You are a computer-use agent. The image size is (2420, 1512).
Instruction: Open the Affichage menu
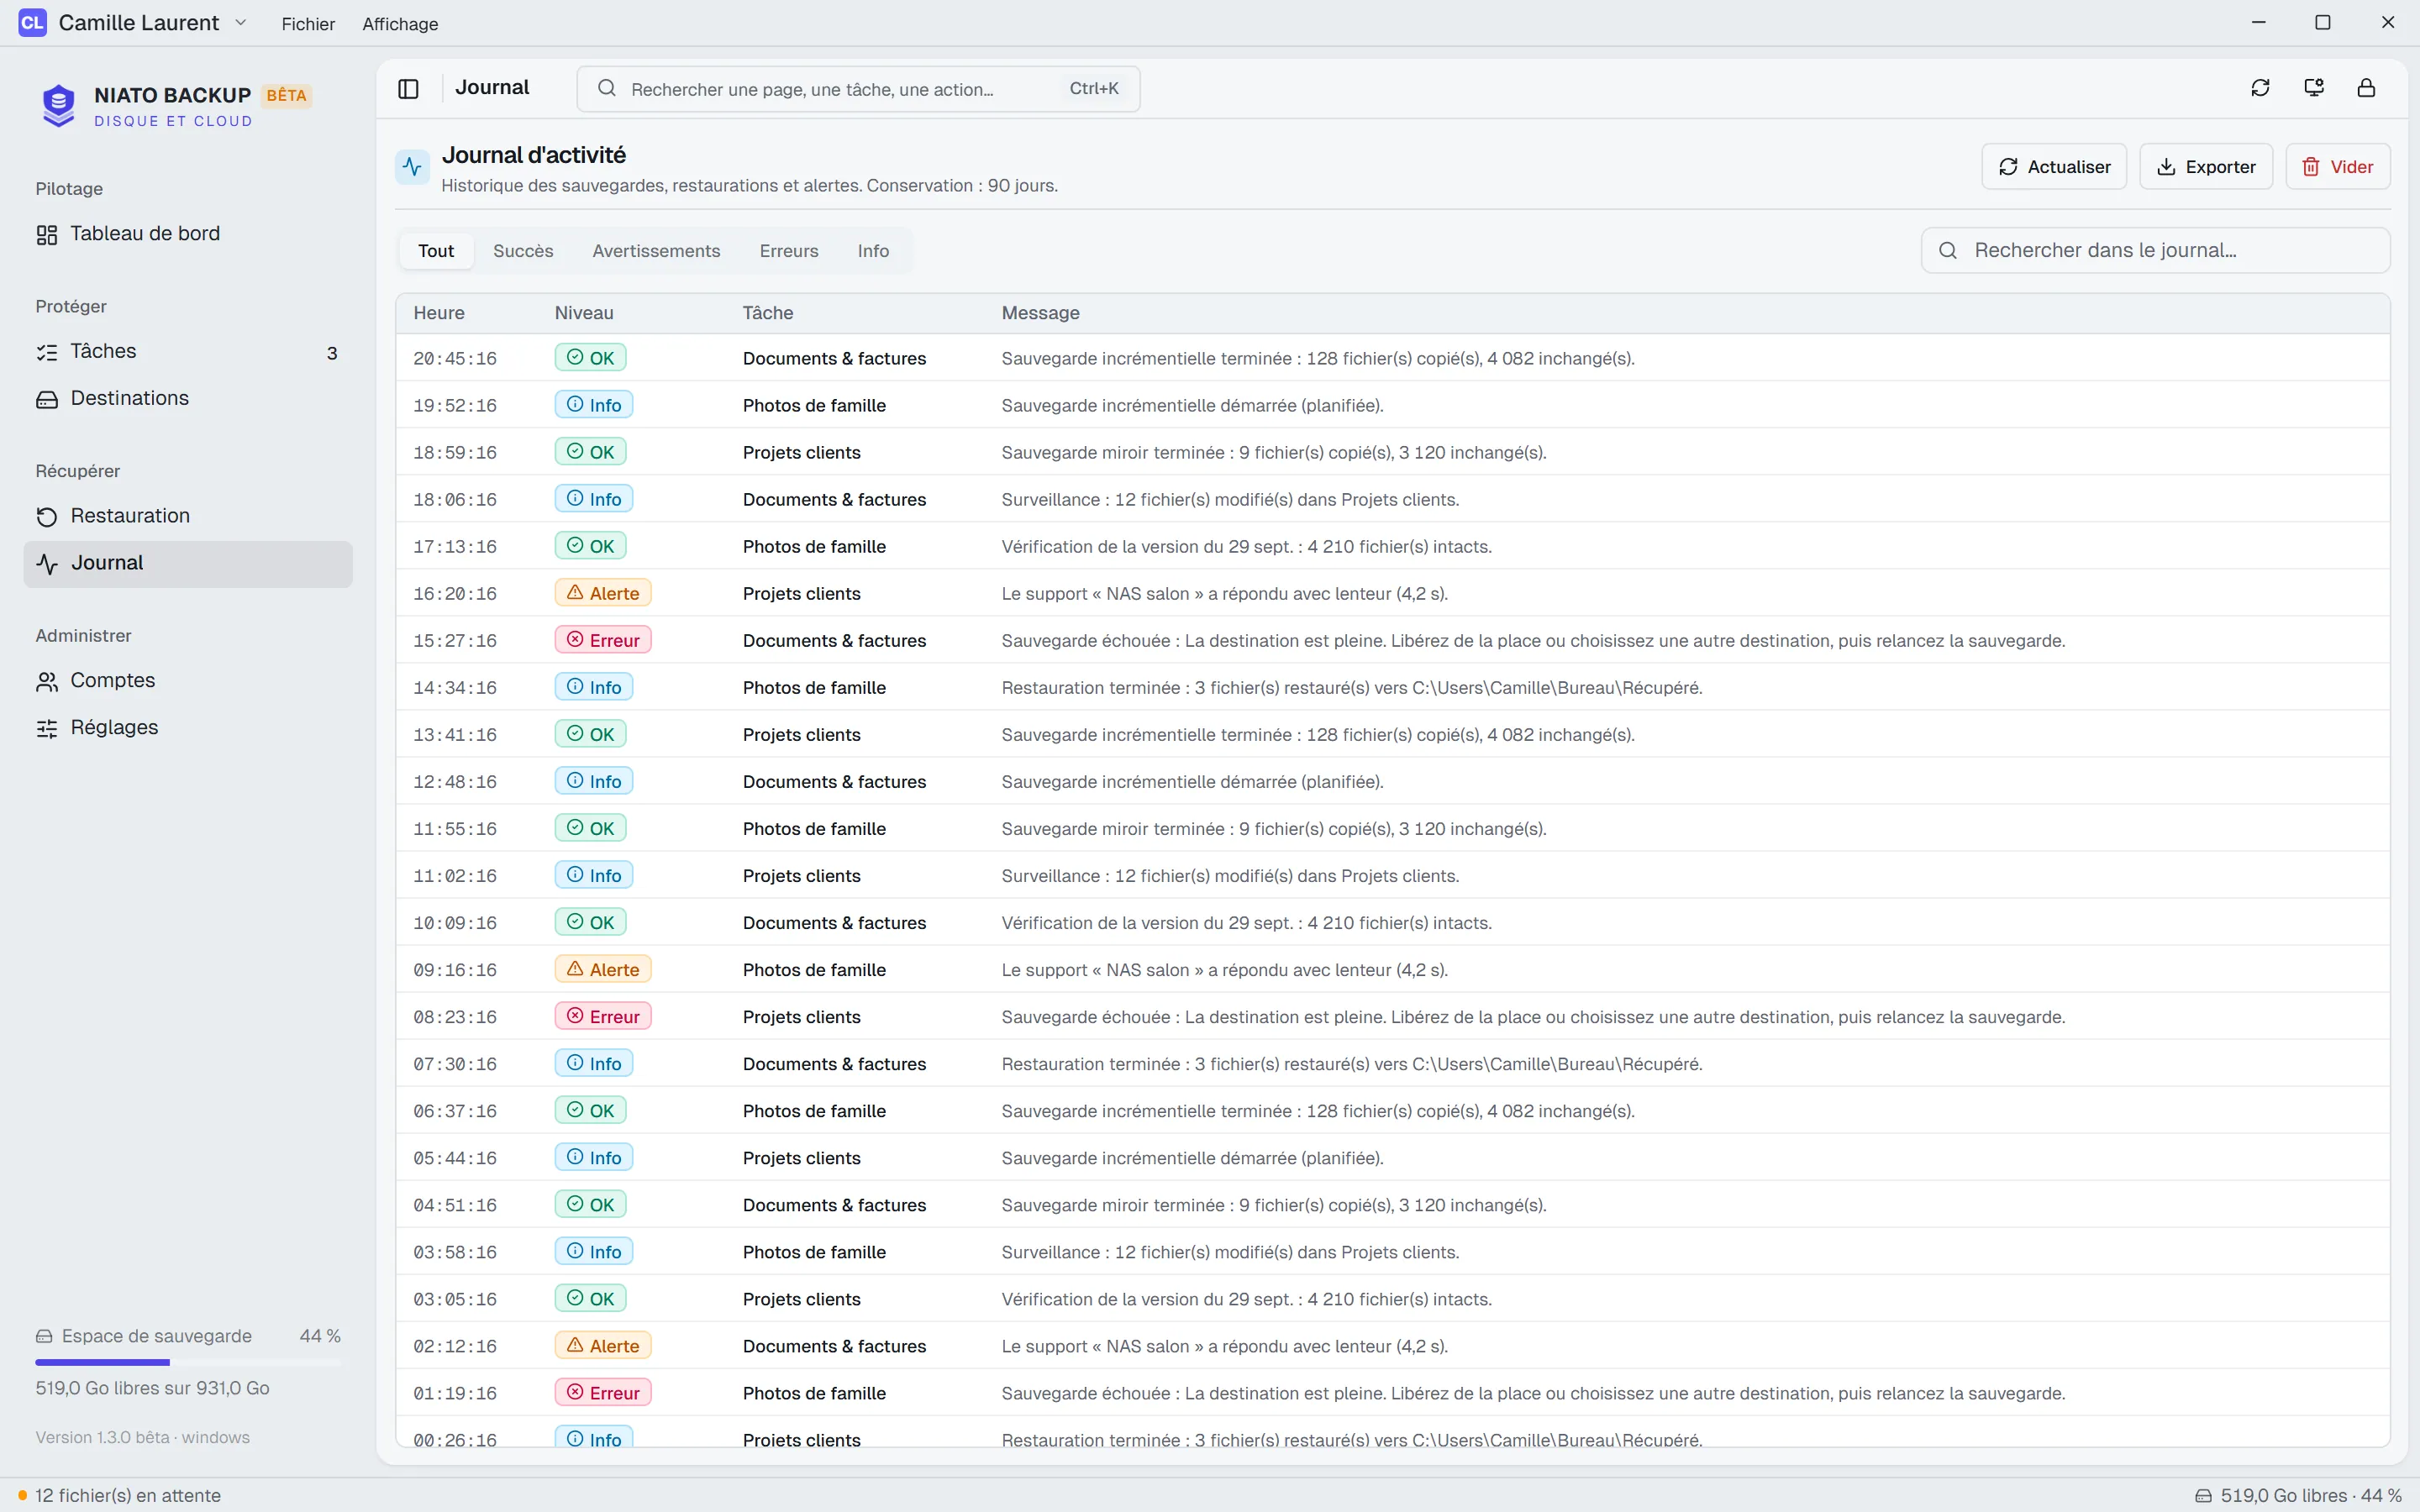pyautogui.click(x=400, y=24)
